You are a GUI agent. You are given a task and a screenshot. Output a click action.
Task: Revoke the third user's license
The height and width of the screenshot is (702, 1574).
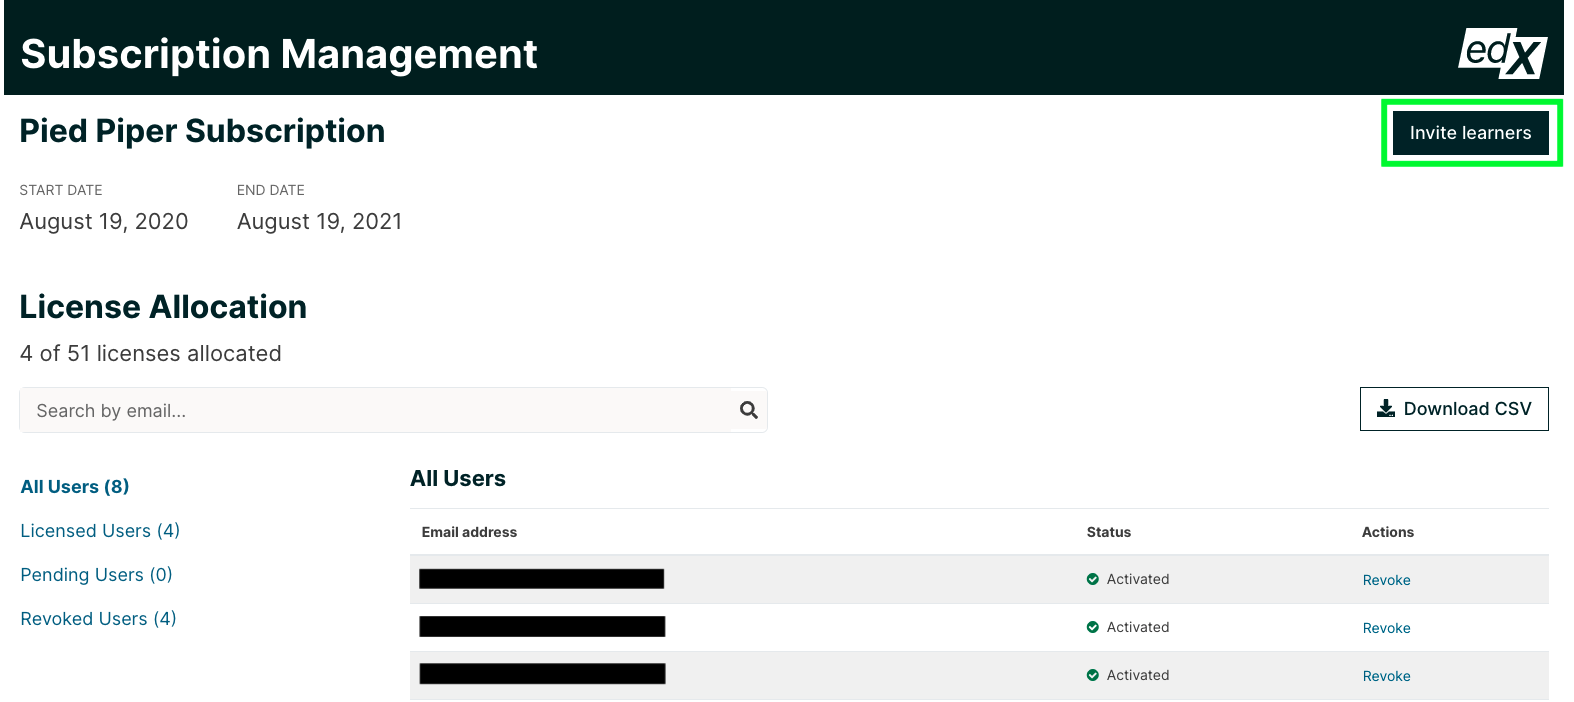(x=1386, y=676)
